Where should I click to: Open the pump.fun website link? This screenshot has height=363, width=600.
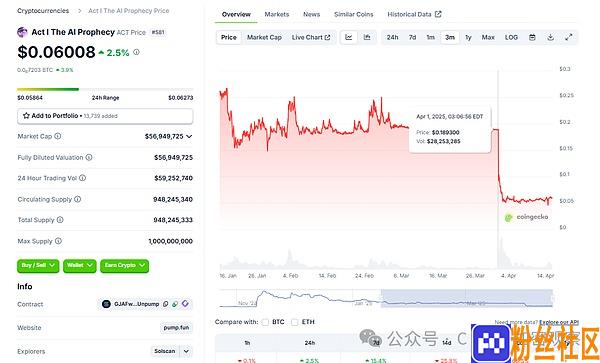click(176, 328)
